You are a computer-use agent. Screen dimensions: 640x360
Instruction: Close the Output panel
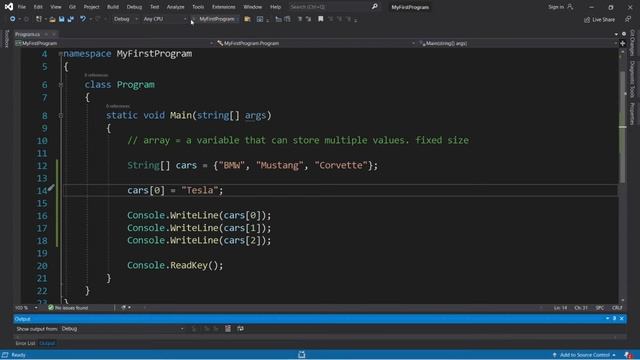[622, 318]
